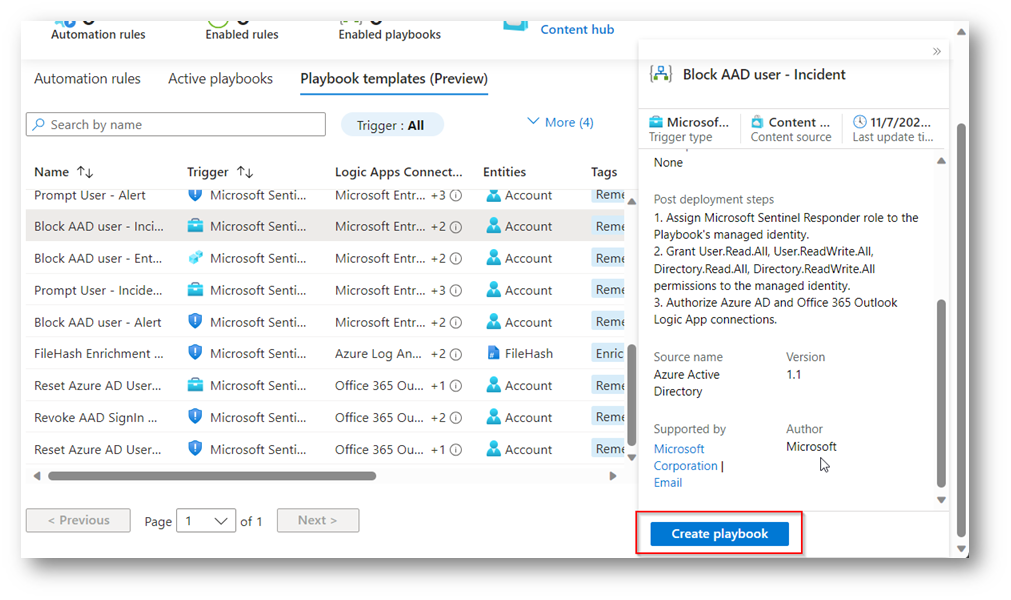This screenshot has height=600, width=1011.
Task: Click Last update time clock icon
Action: click(x=859, y=122)
